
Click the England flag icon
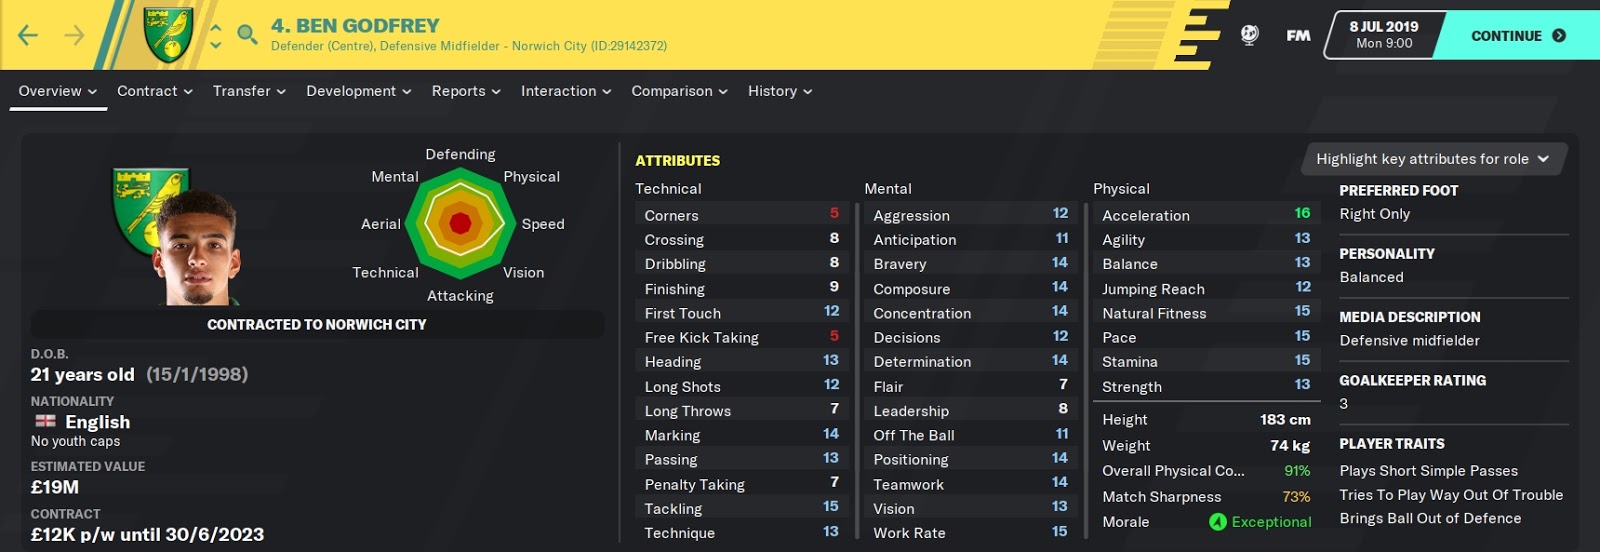[46, 421]
